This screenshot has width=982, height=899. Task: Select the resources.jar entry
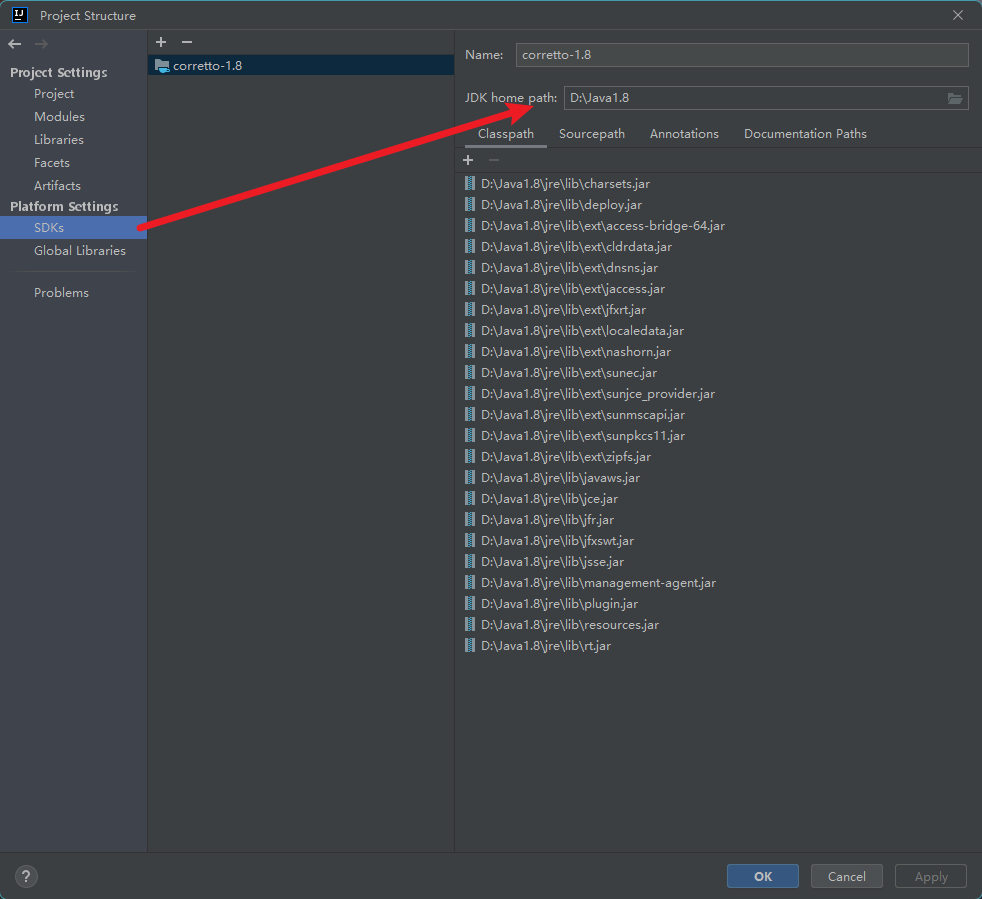pos(569,625)
